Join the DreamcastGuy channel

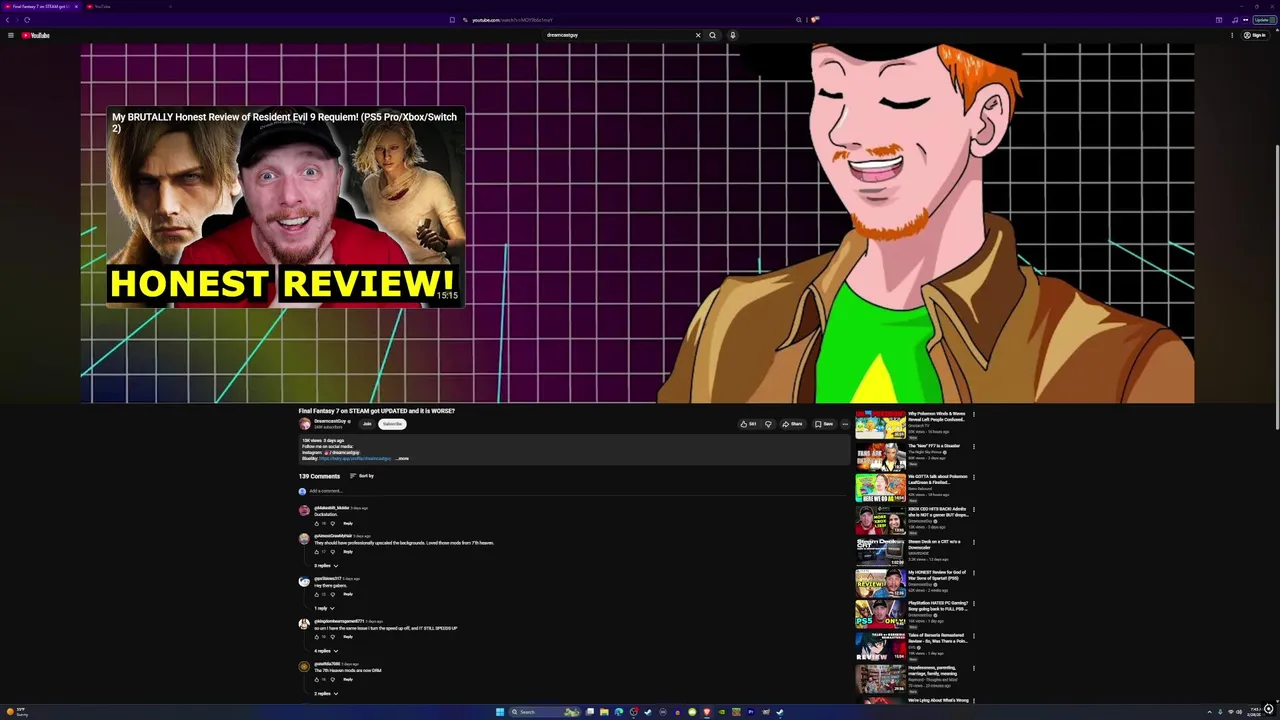pos(367,424)
